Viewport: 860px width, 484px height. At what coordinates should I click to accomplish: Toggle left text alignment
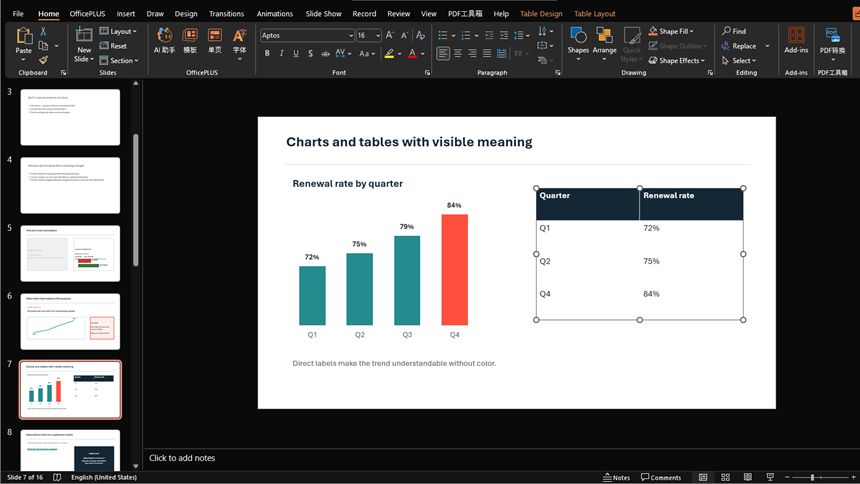point(443,53)
